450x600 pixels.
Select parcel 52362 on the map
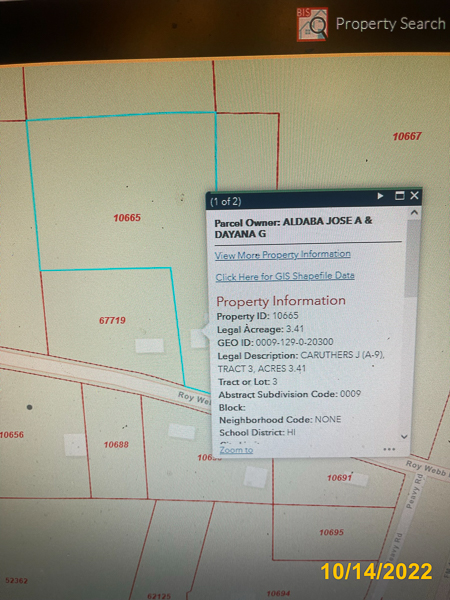coord(16,580)
